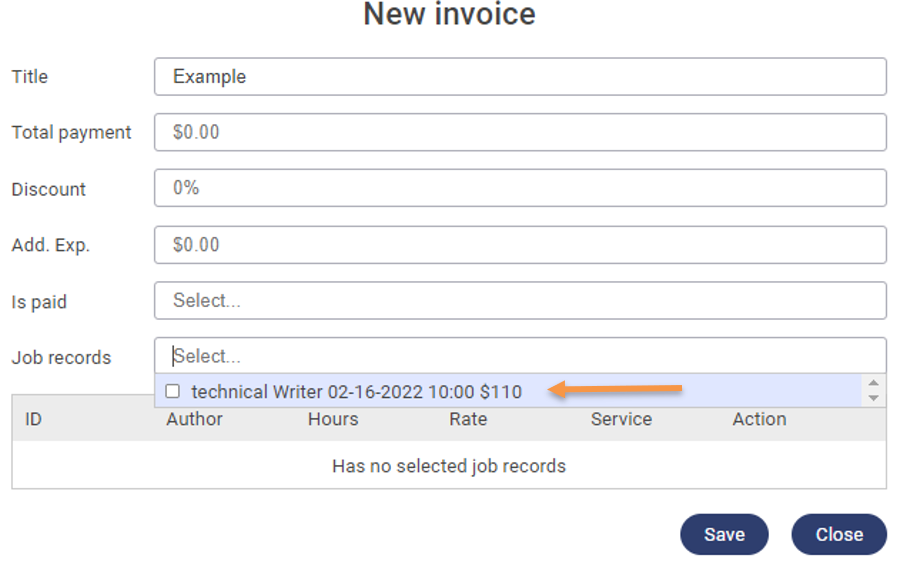Click the Job records field label
The width and height of the screenshot is (921, 574).
click(x=61, y=358)
